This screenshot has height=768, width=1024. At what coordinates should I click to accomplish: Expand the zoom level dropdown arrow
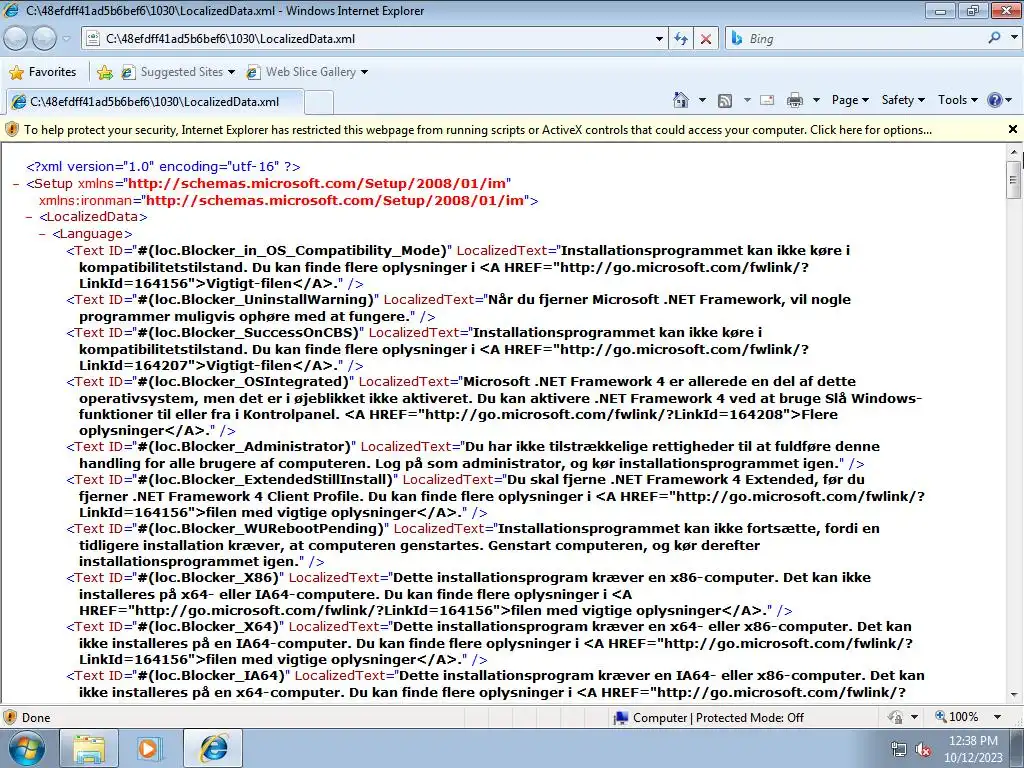coord(997,717)
